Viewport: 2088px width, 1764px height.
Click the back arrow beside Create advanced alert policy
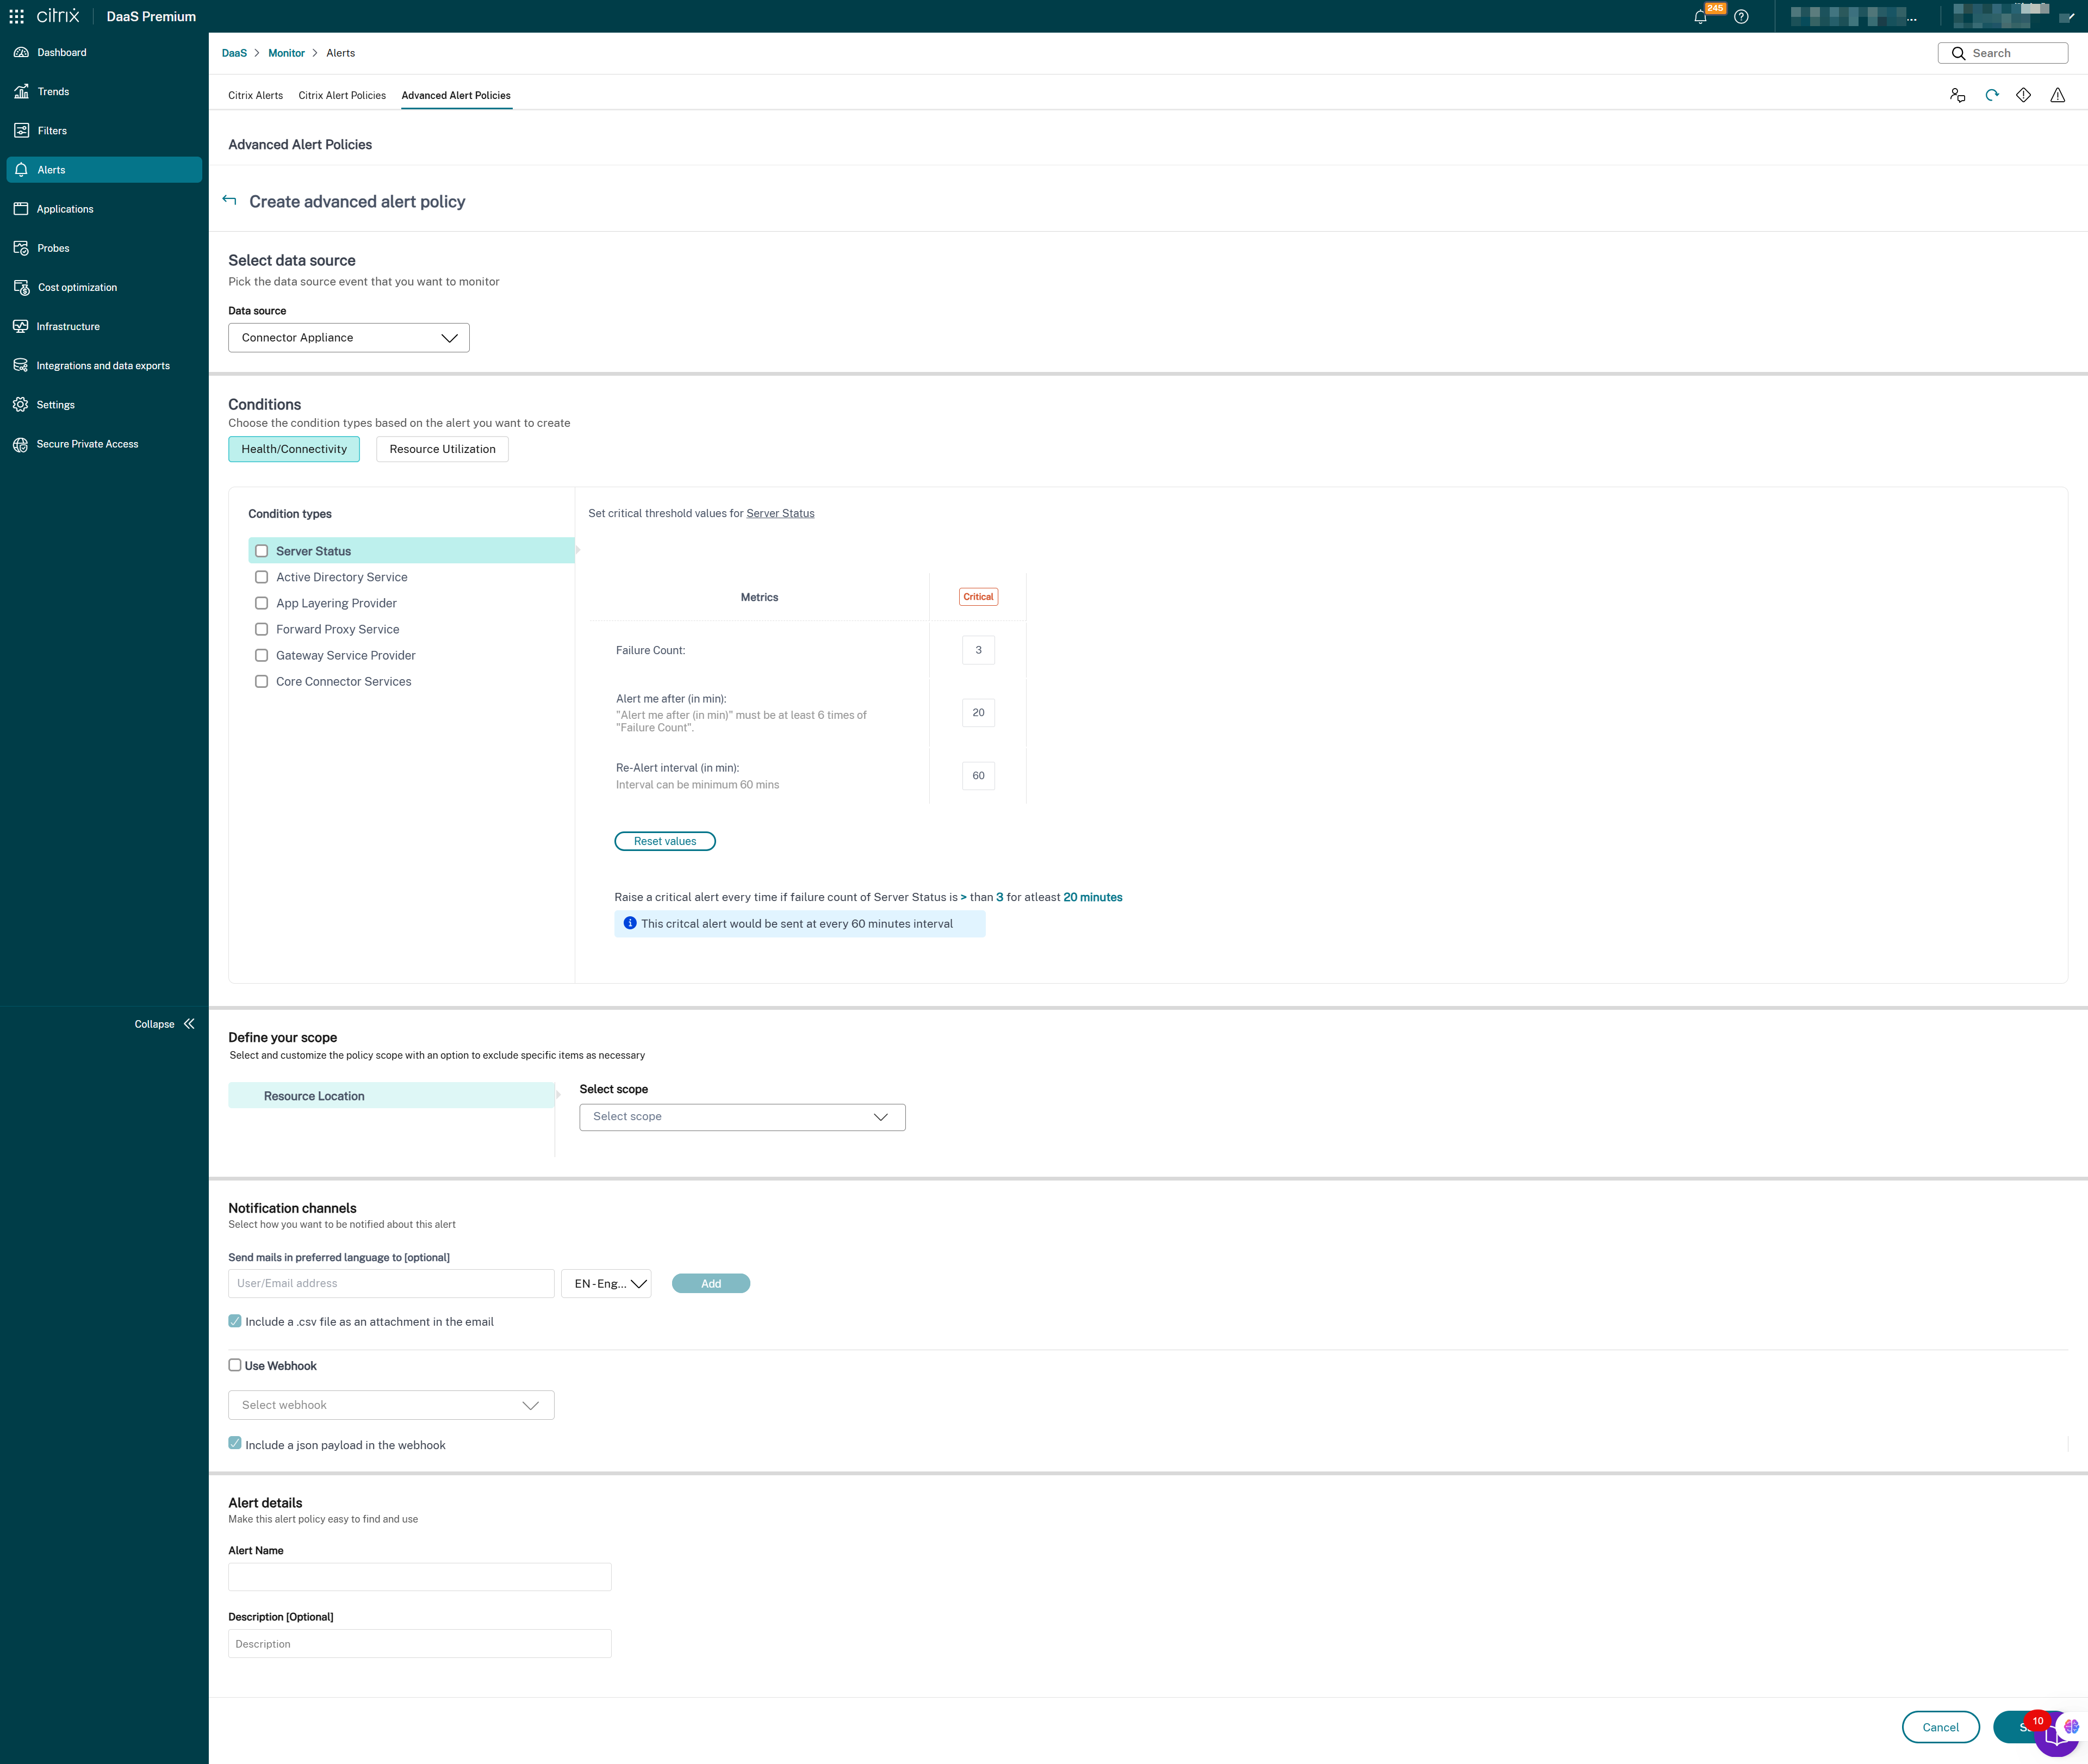pyautogui.click(x=230, y=201)
